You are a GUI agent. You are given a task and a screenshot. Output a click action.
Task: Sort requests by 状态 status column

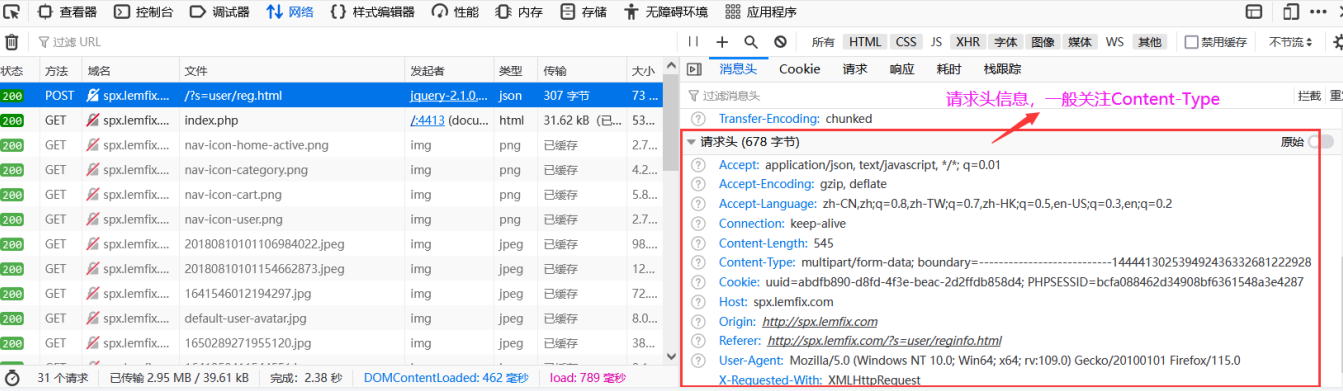[18, 71]
